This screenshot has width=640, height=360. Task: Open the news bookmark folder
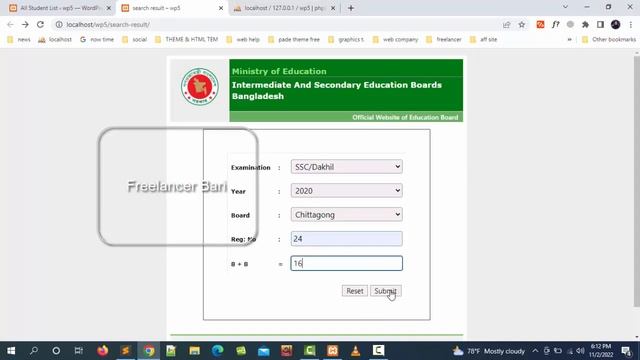19,40
